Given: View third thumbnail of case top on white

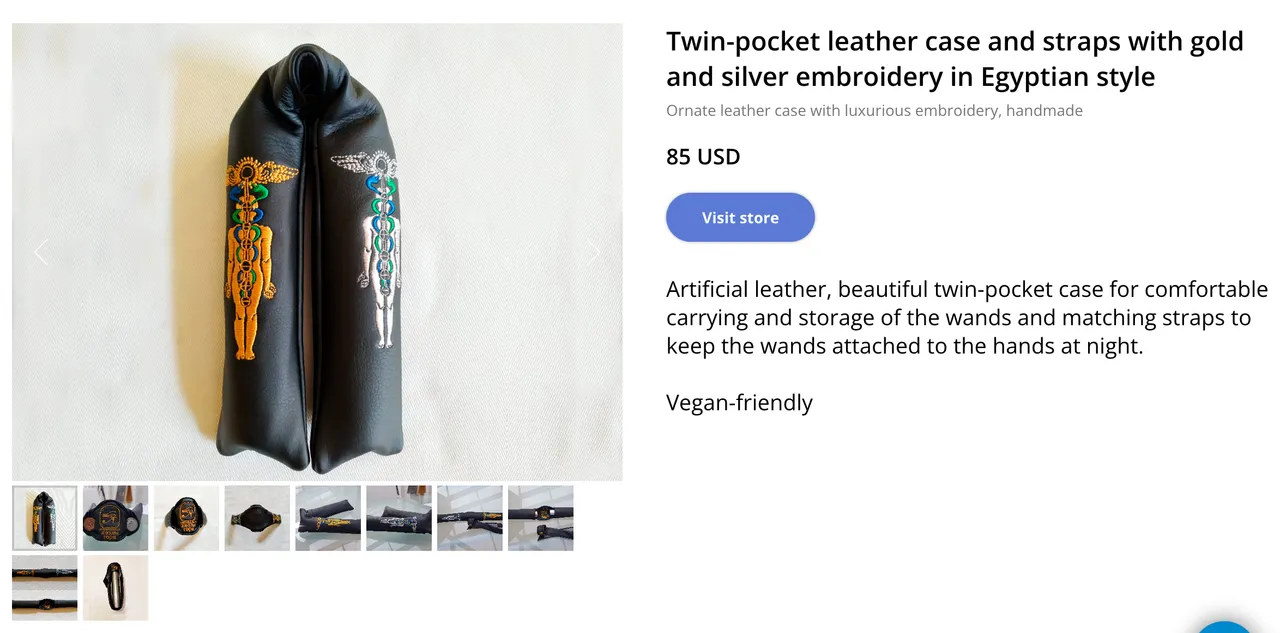Looking at the screenshot, I should click(x=186, y=518).
